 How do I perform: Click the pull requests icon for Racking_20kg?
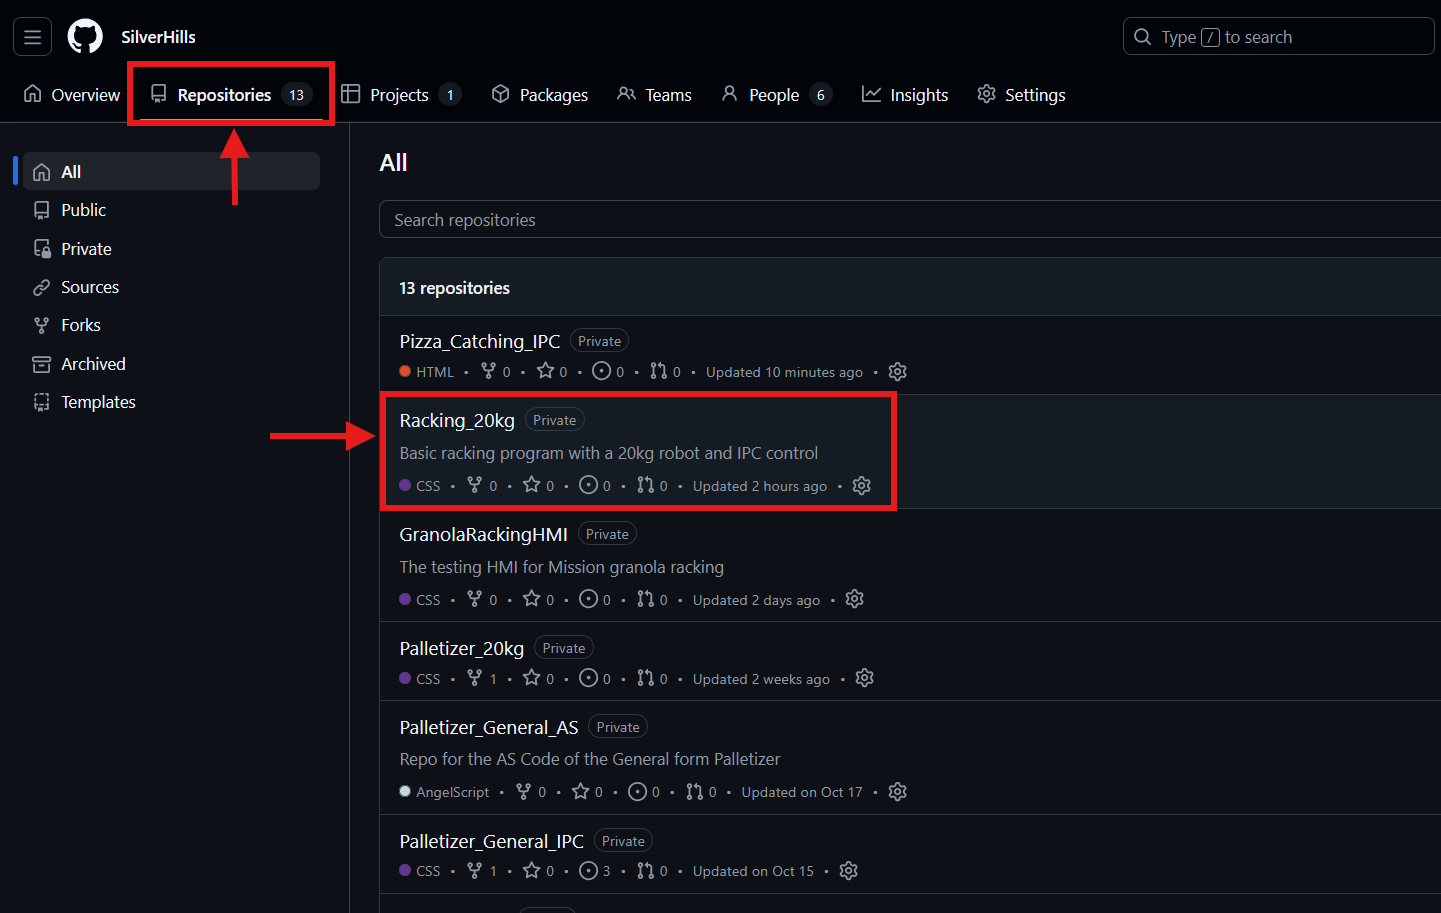645,485
